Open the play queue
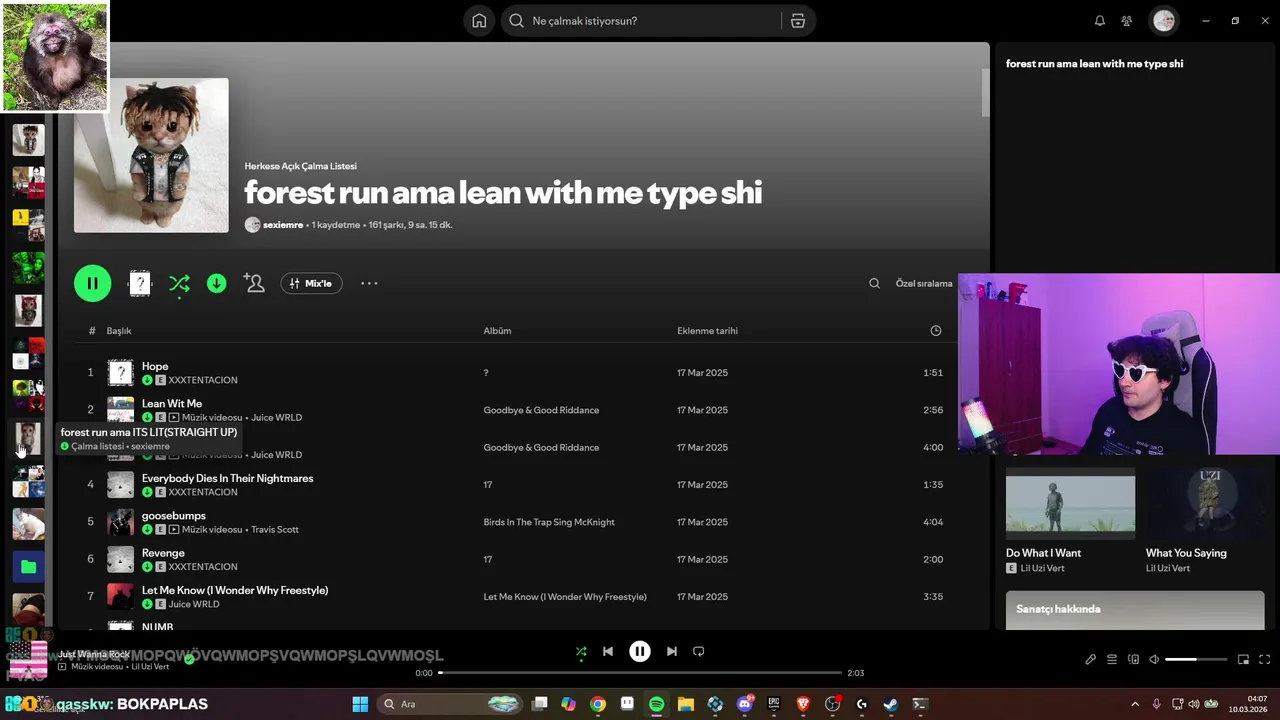 1112,660
